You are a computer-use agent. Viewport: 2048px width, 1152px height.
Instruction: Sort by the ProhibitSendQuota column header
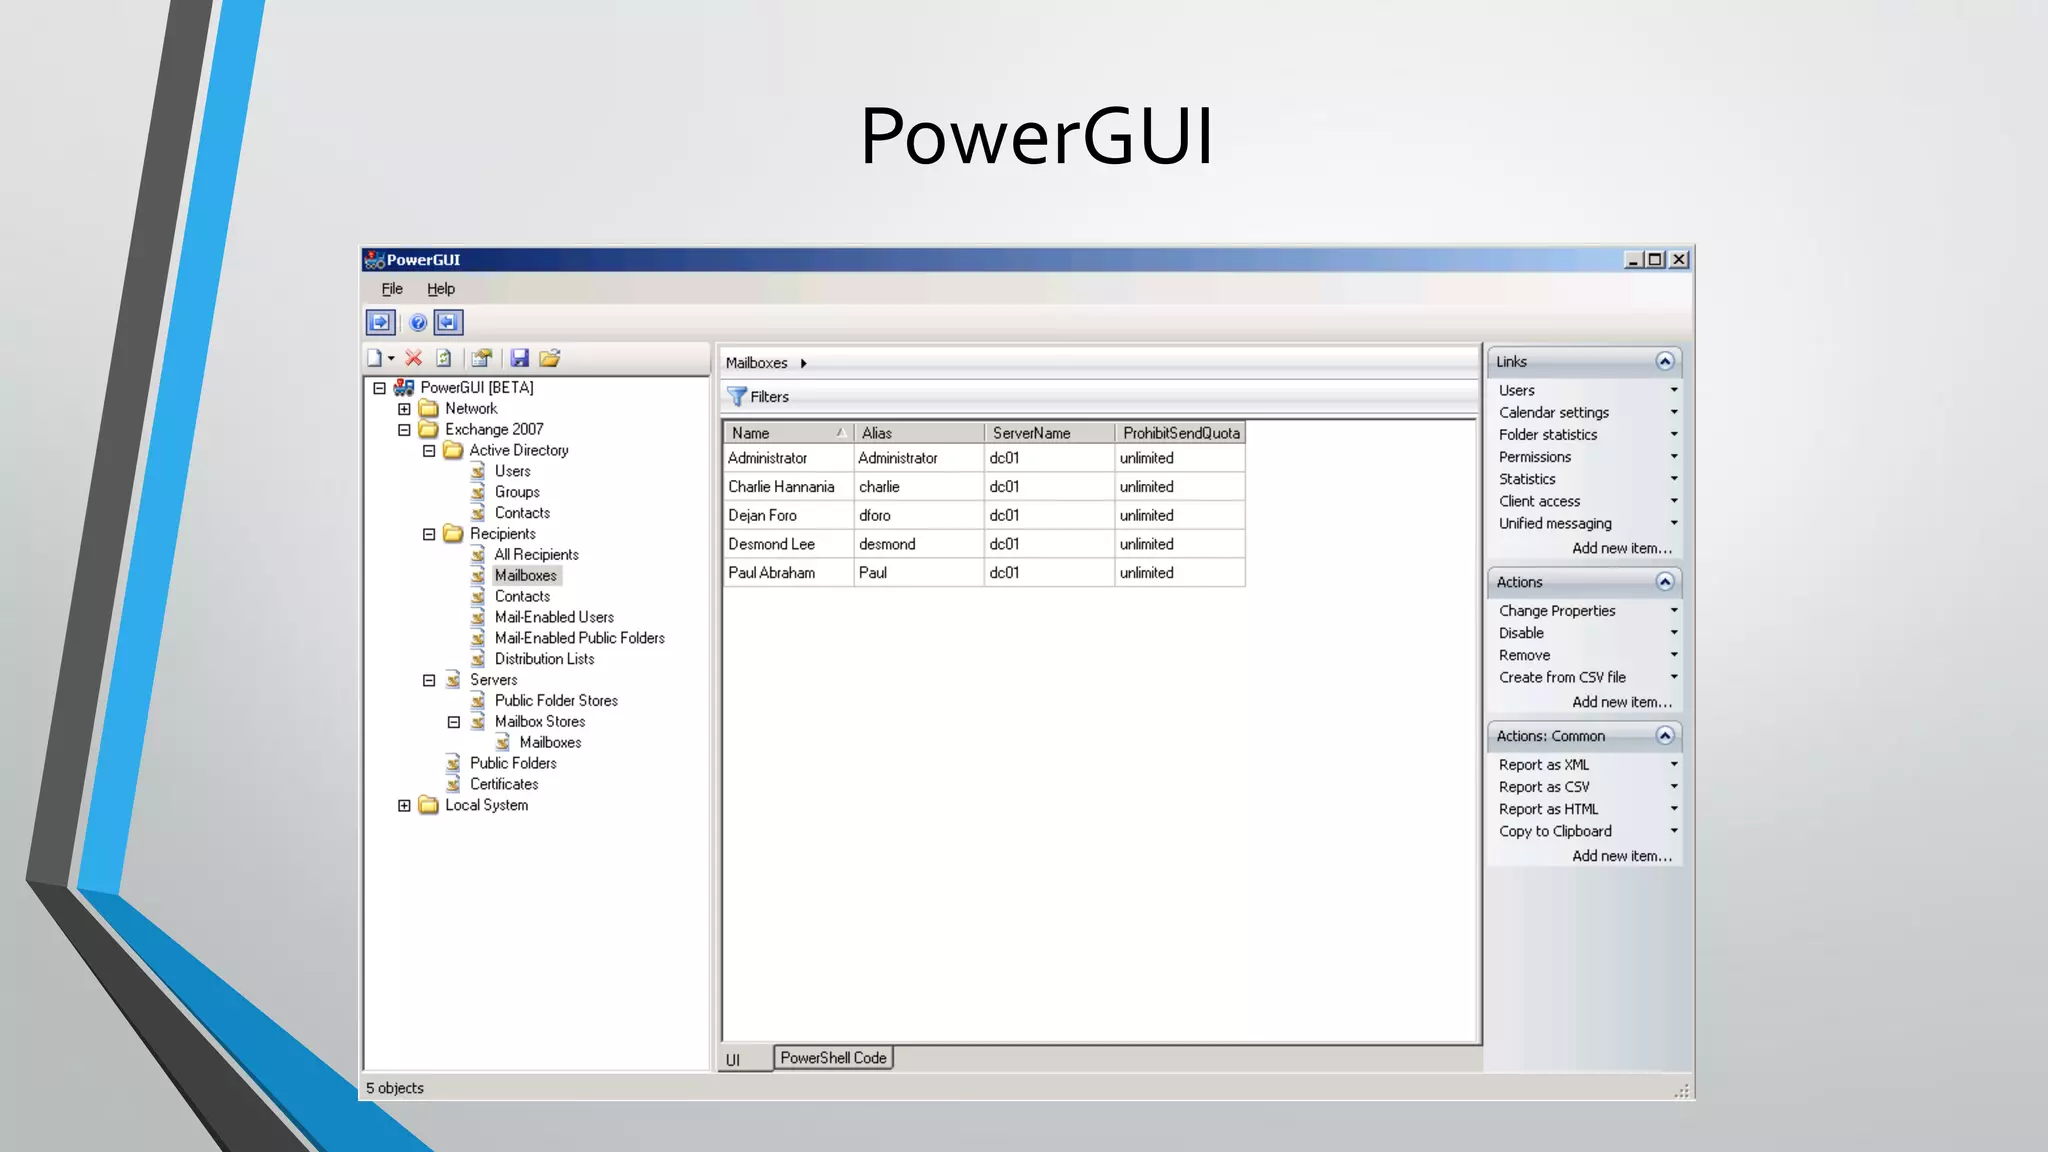tap(1180, 433)
